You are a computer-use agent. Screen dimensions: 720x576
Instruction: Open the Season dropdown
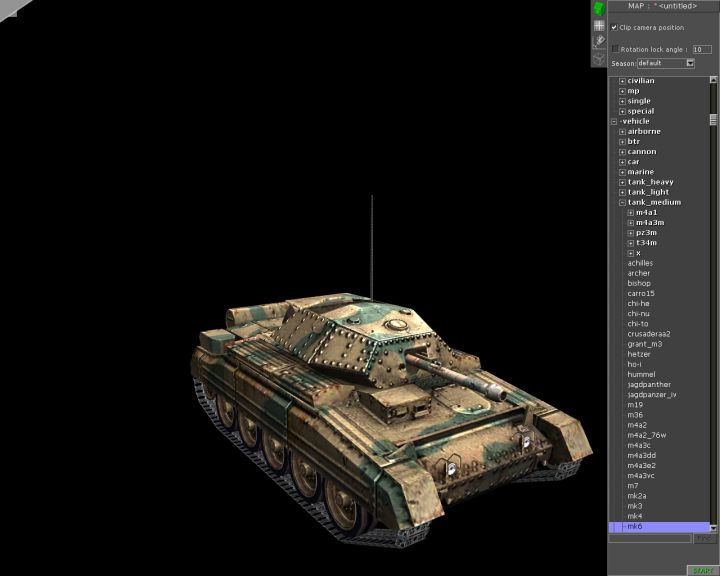[690, 63]
